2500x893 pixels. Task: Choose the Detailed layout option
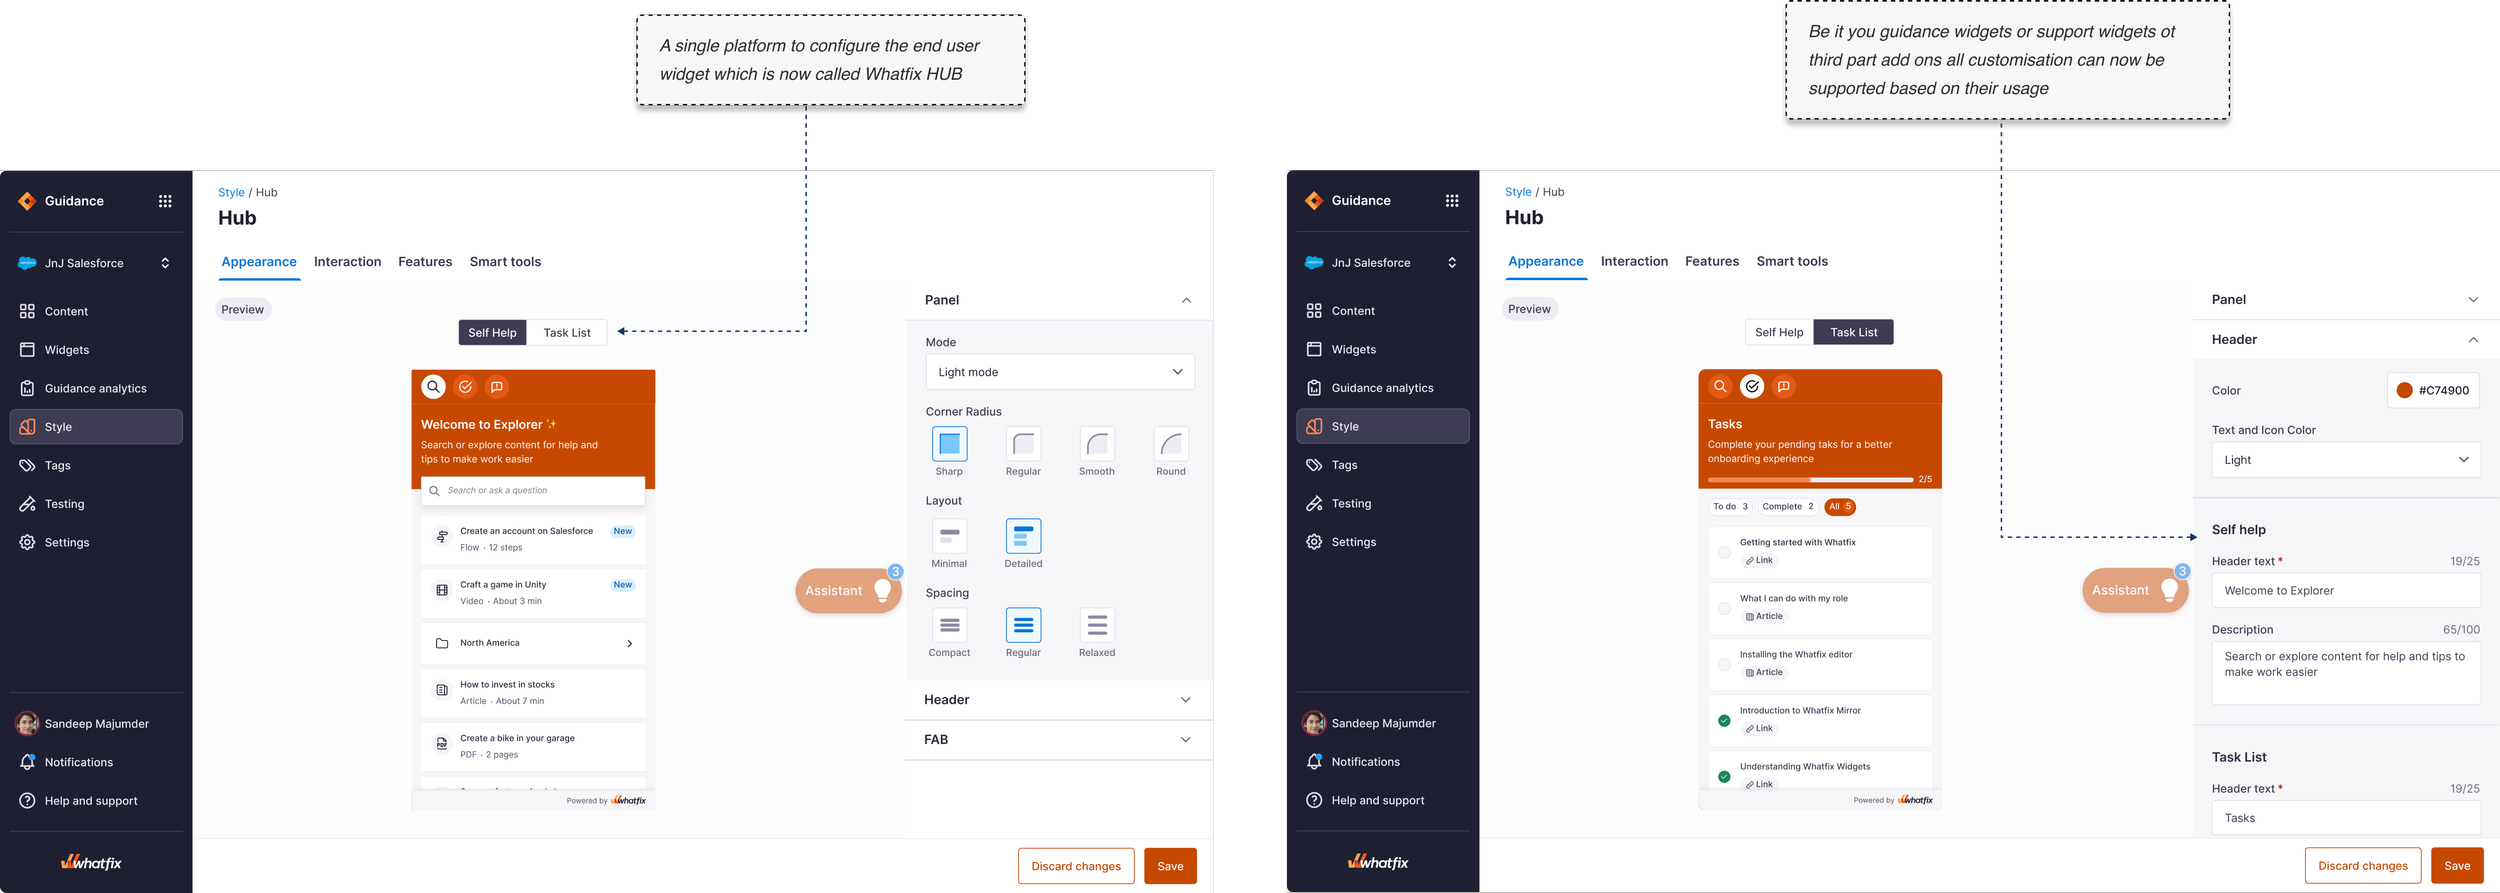1023,536
